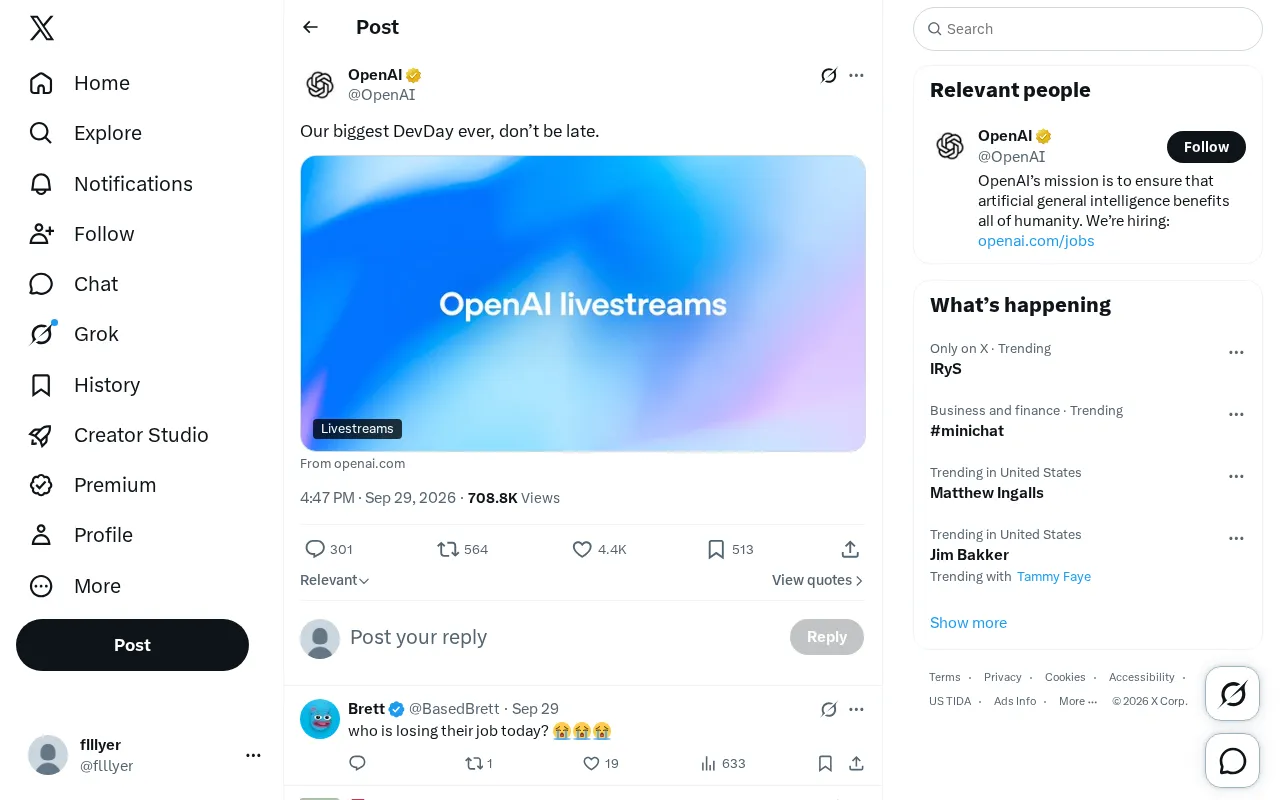Open floating Grok button at bottom right
1280x800 pixels.
[1233, 694]
